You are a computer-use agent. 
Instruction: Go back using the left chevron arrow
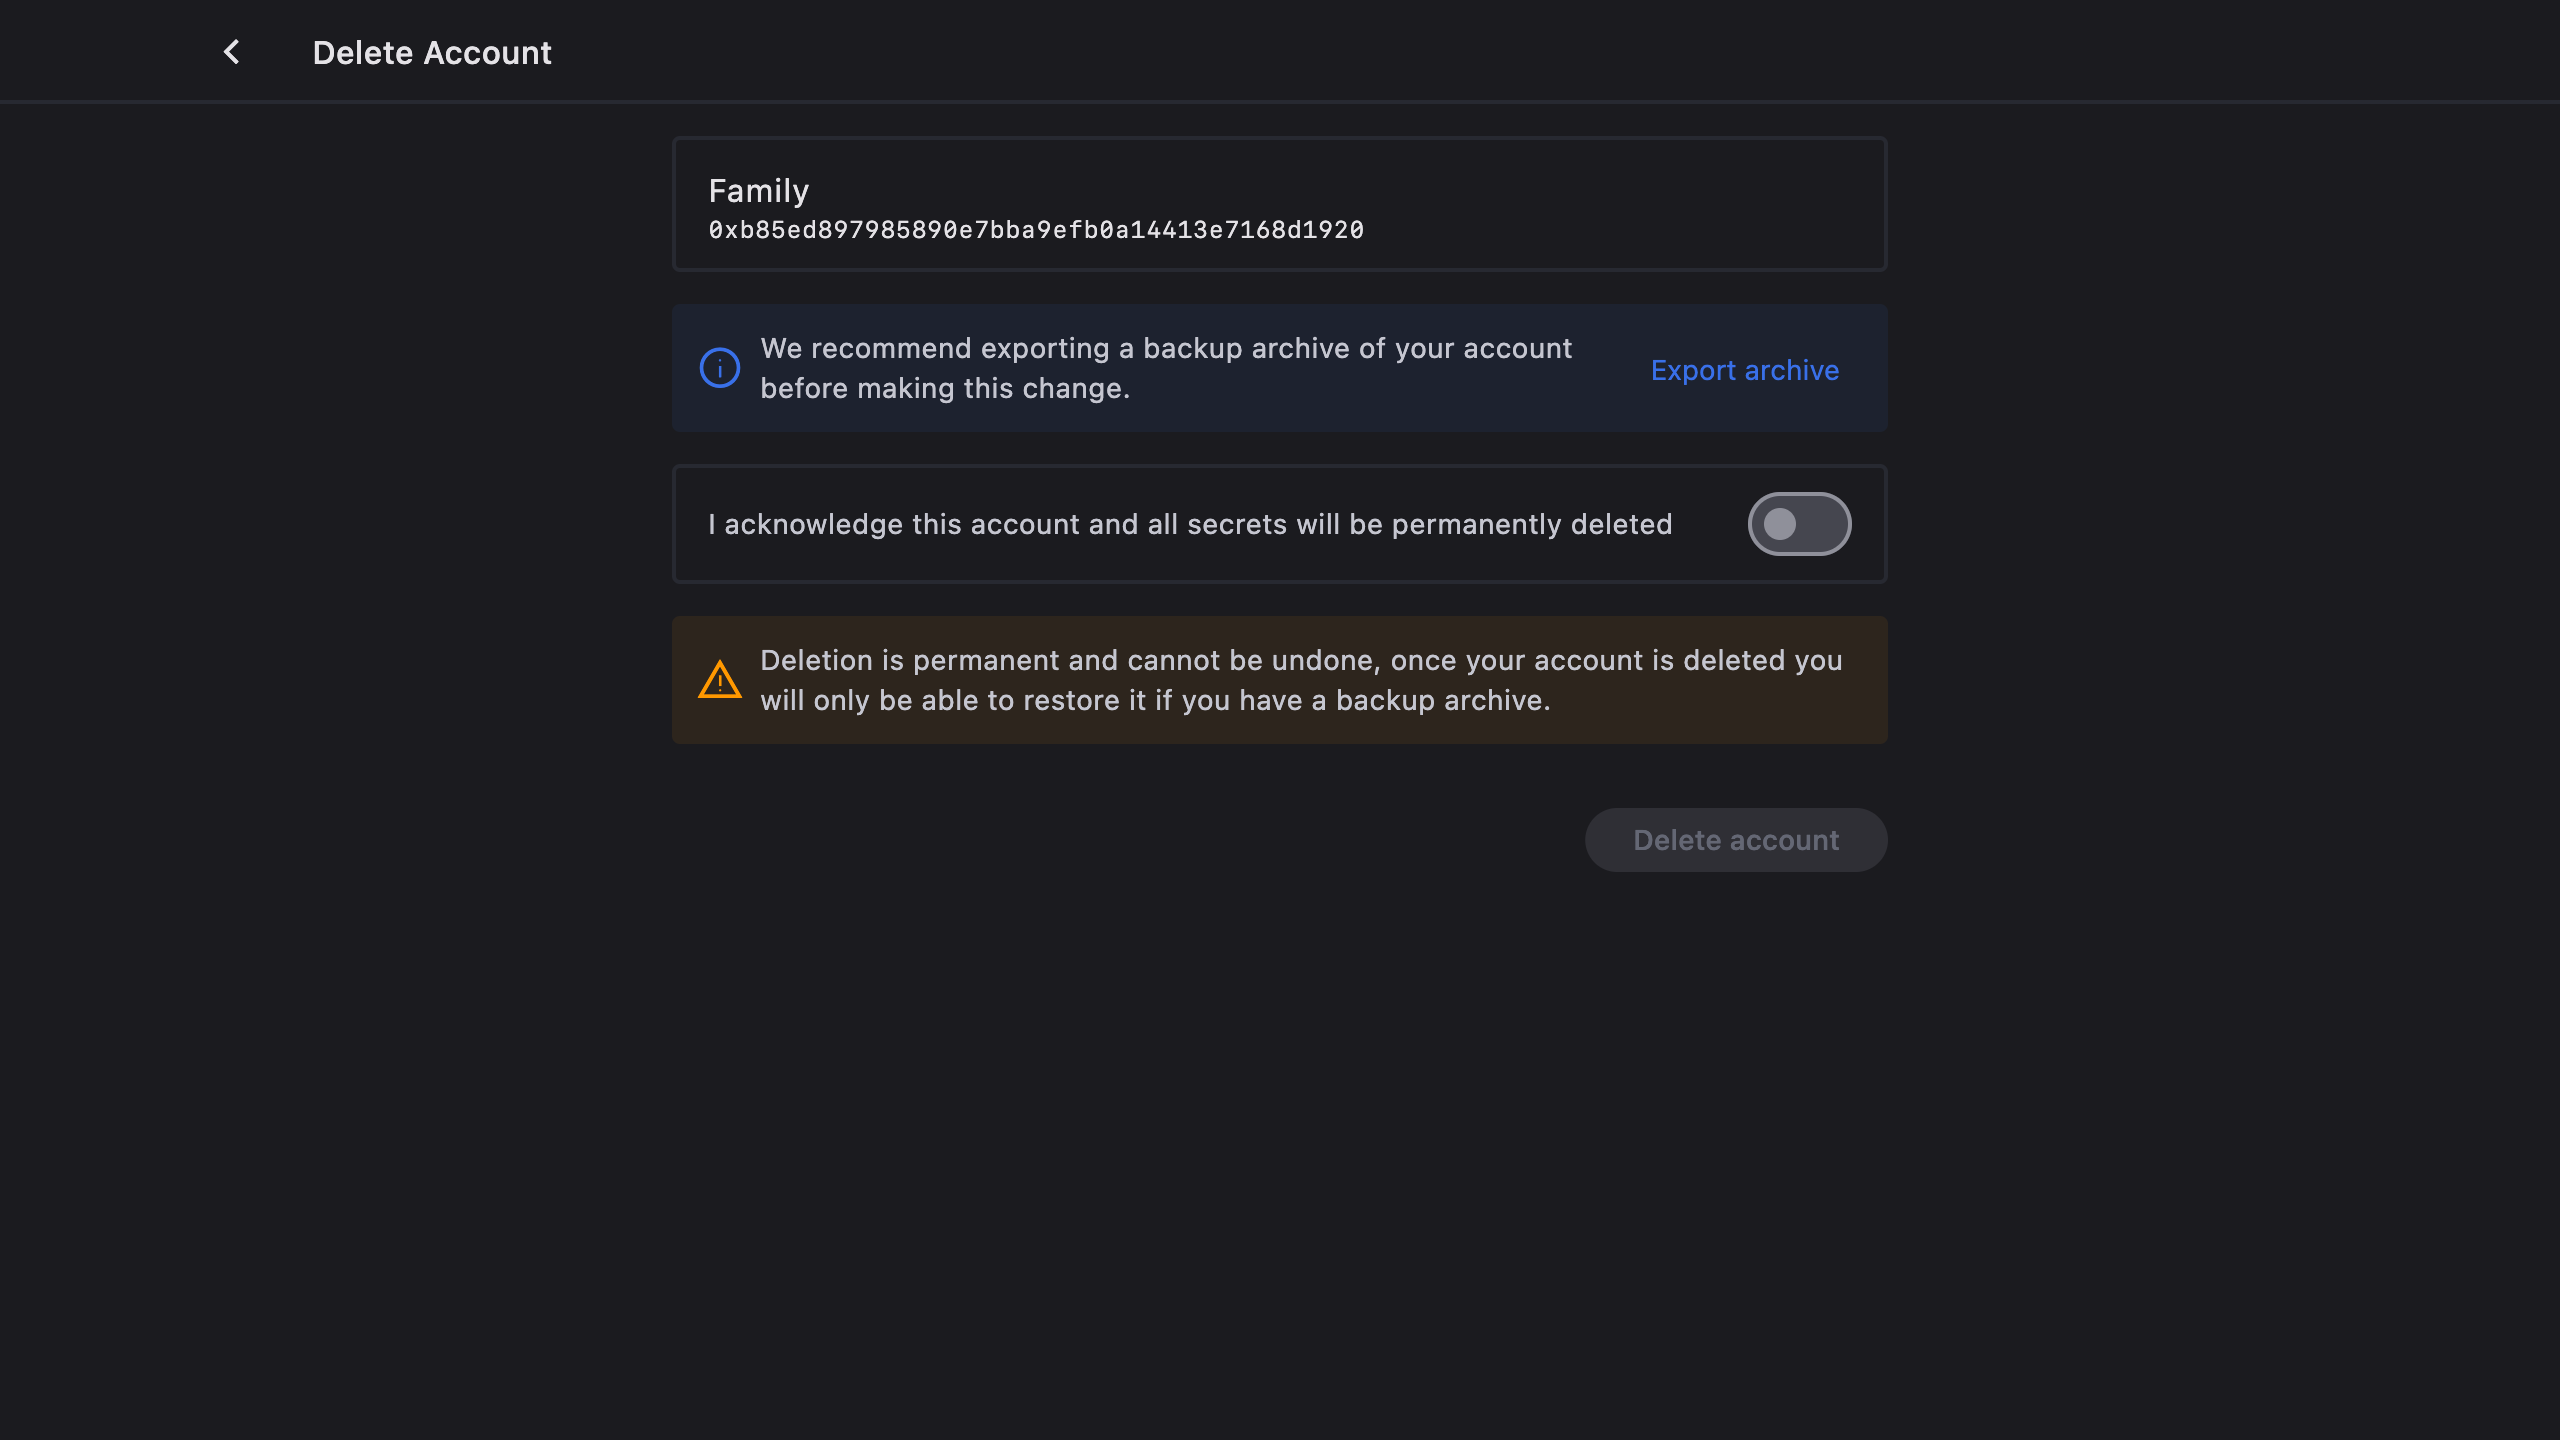[x=231, y=52]
